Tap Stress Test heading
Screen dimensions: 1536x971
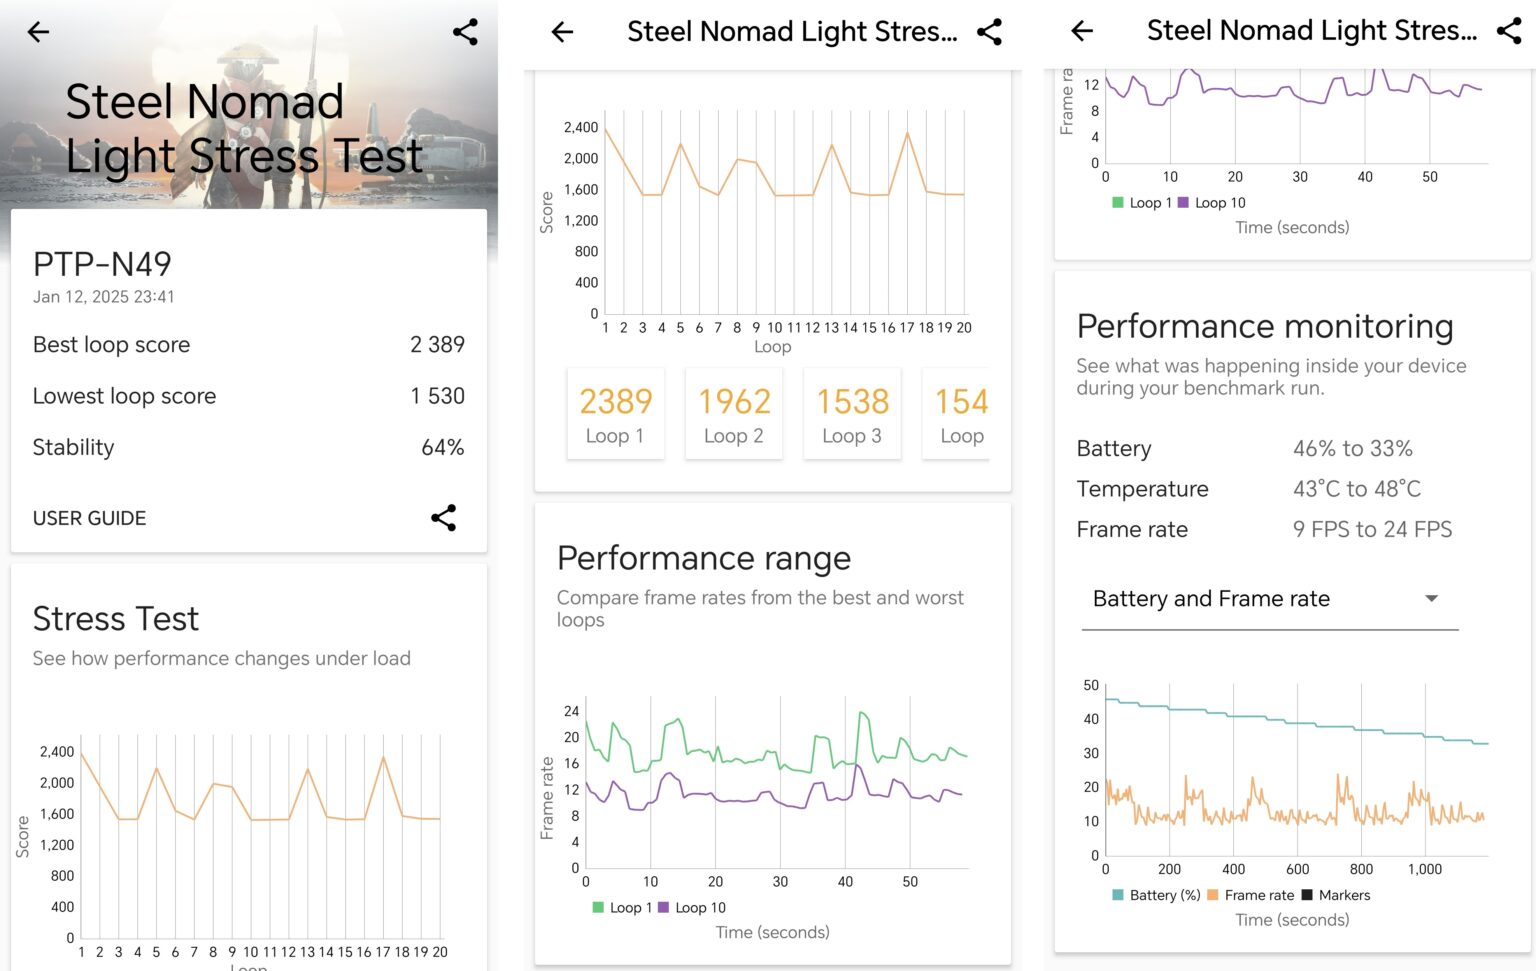[116, 619]
